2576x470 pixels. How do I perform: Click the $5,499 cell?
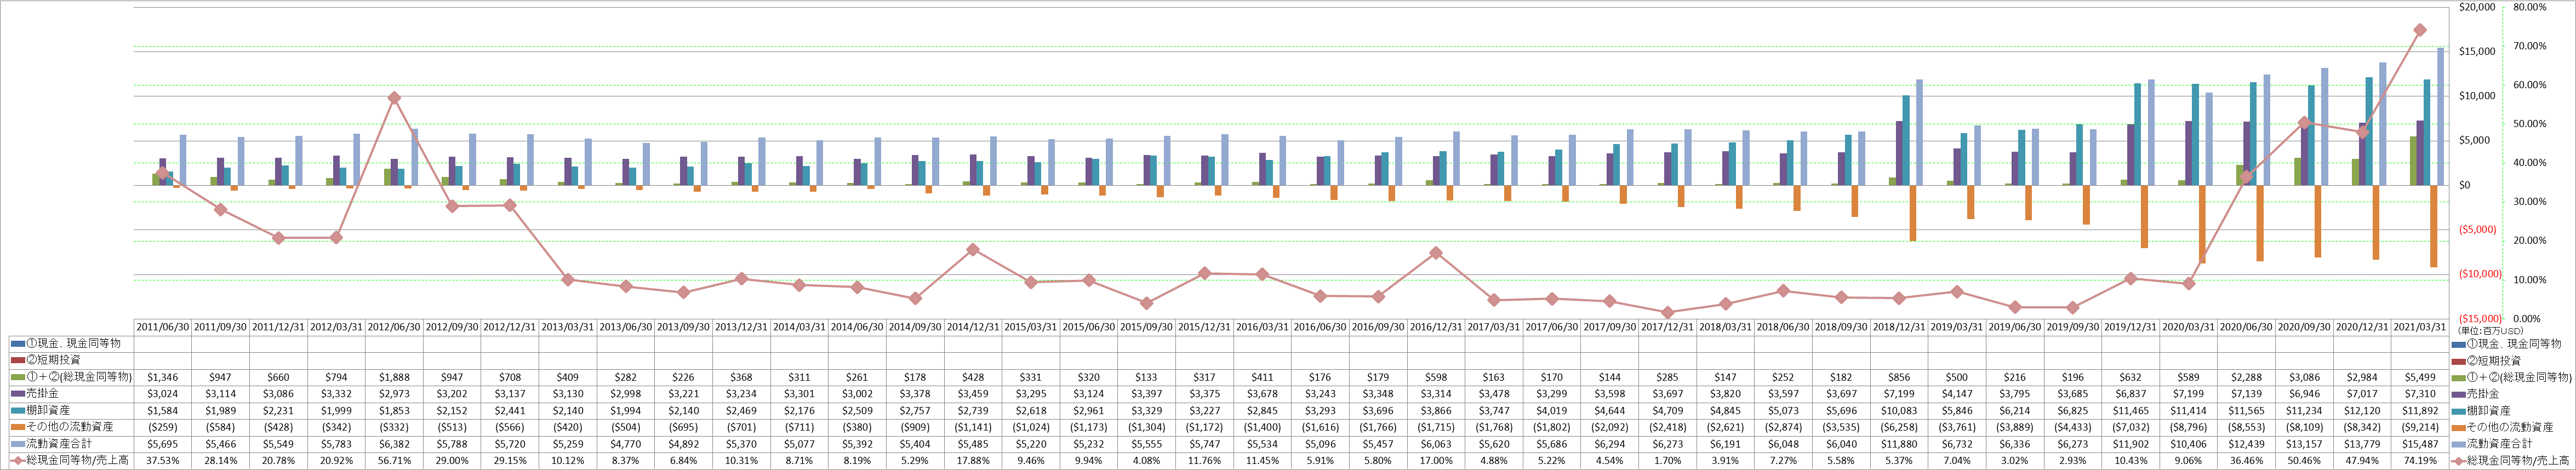click(x=2420, y=377)
